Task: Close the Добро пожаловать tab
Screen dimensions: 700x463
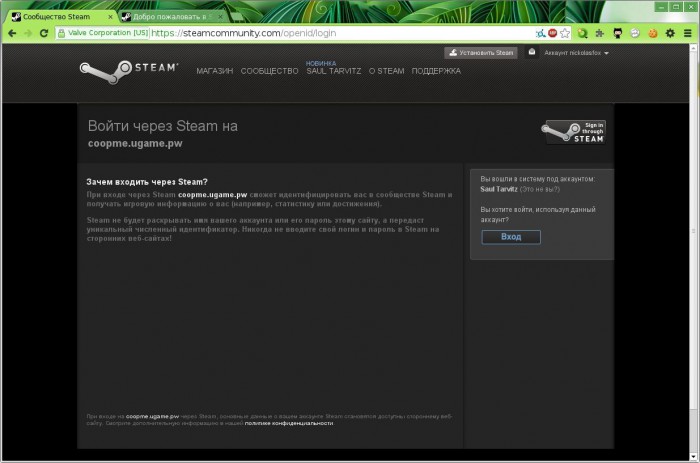Action: point(220,17)
